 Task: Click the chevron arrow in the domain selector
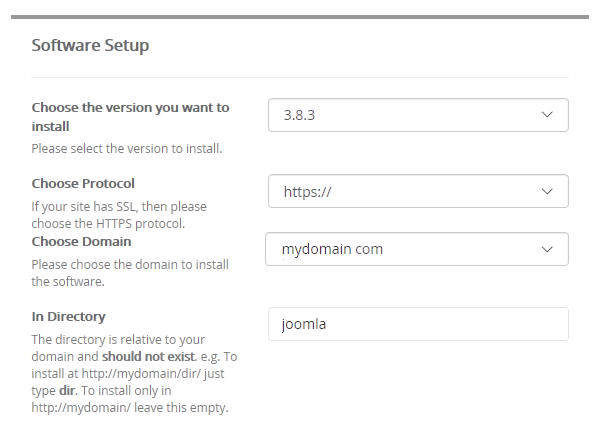(x=547, y=250)
